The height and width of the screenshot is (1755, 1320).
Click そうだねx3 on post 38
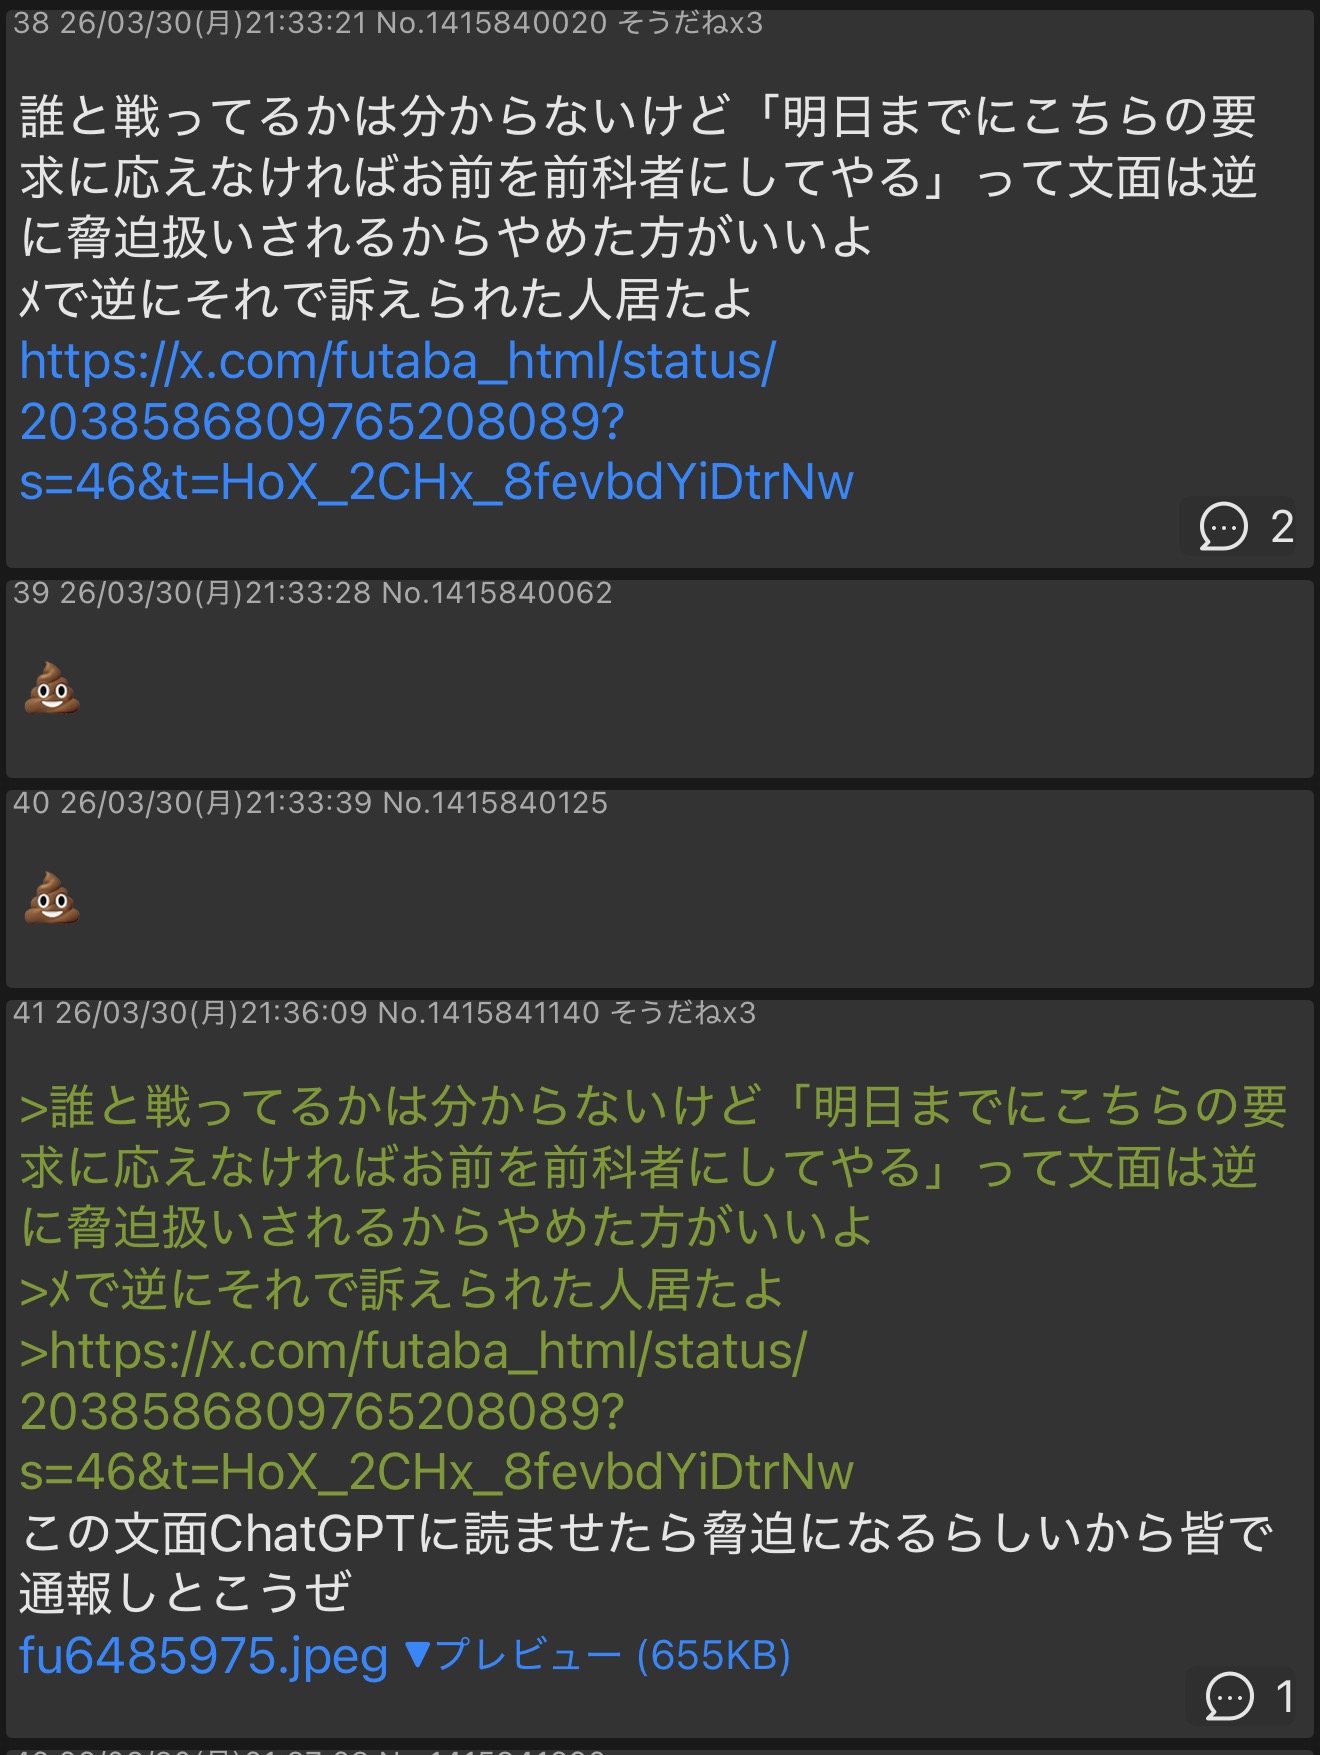point(691,23)
